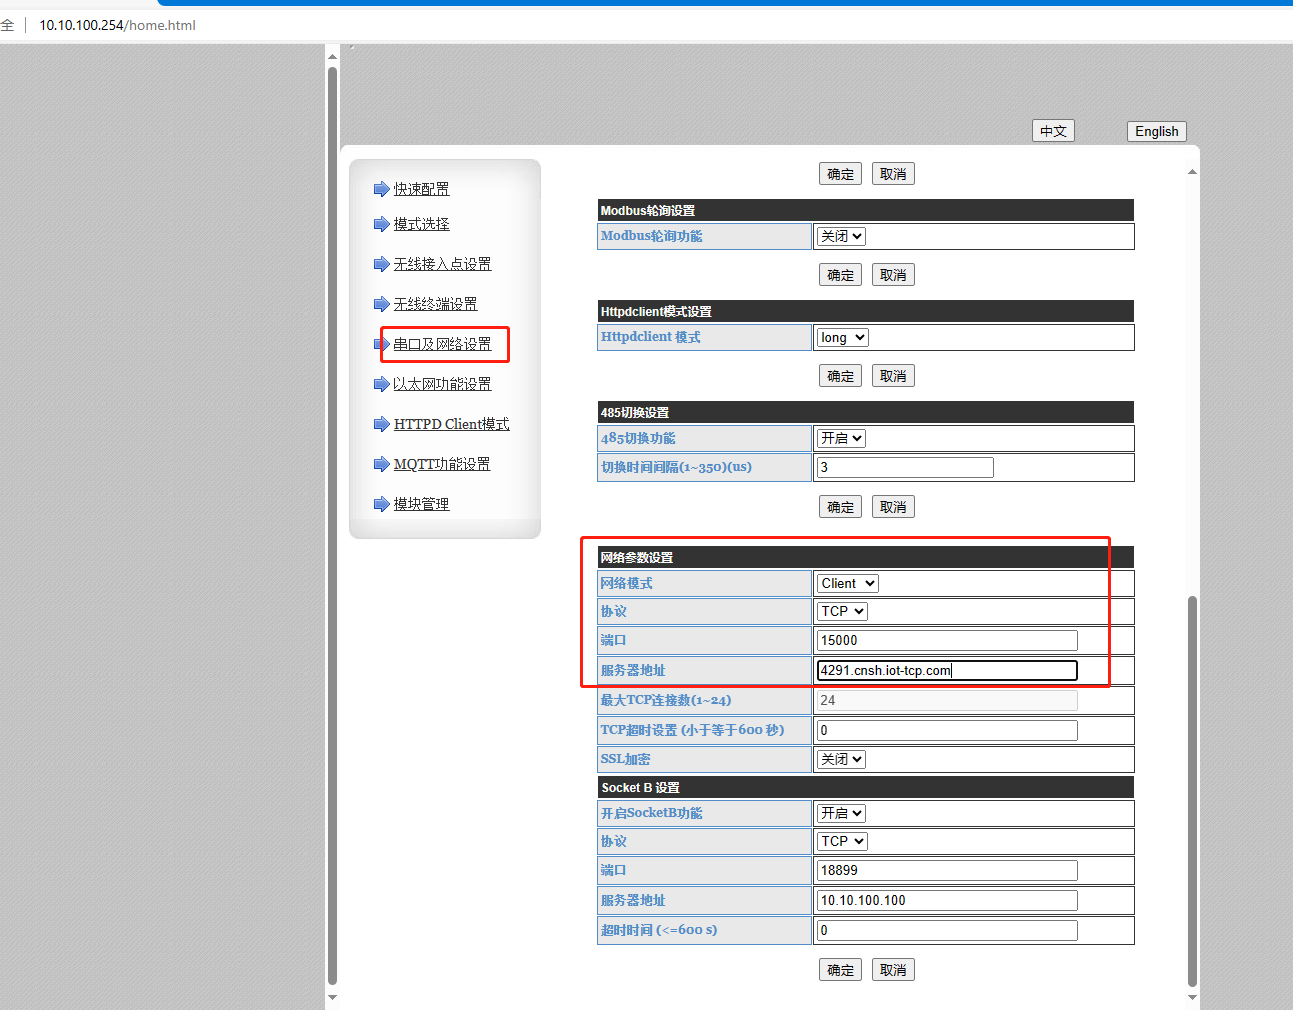
Task: Change the SSL加密 setting selector
Action: click(841, 760)
